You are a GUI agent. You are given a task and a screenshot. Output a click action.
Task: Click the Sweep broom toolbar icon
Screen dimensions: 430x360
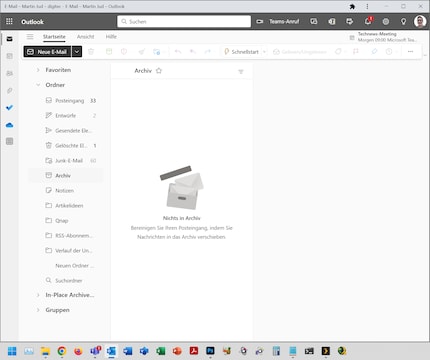pos(141,52)
